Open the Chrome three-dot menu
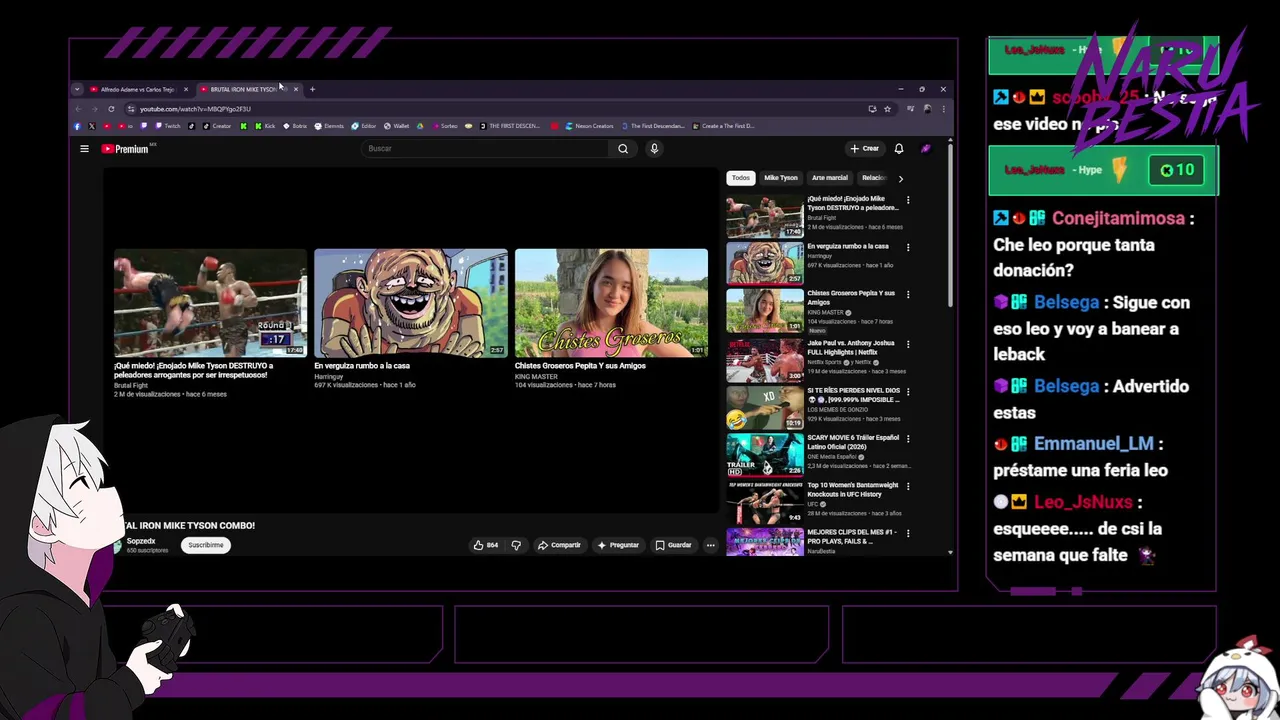This screenshot has width=1280, height=720. point(943,108)
